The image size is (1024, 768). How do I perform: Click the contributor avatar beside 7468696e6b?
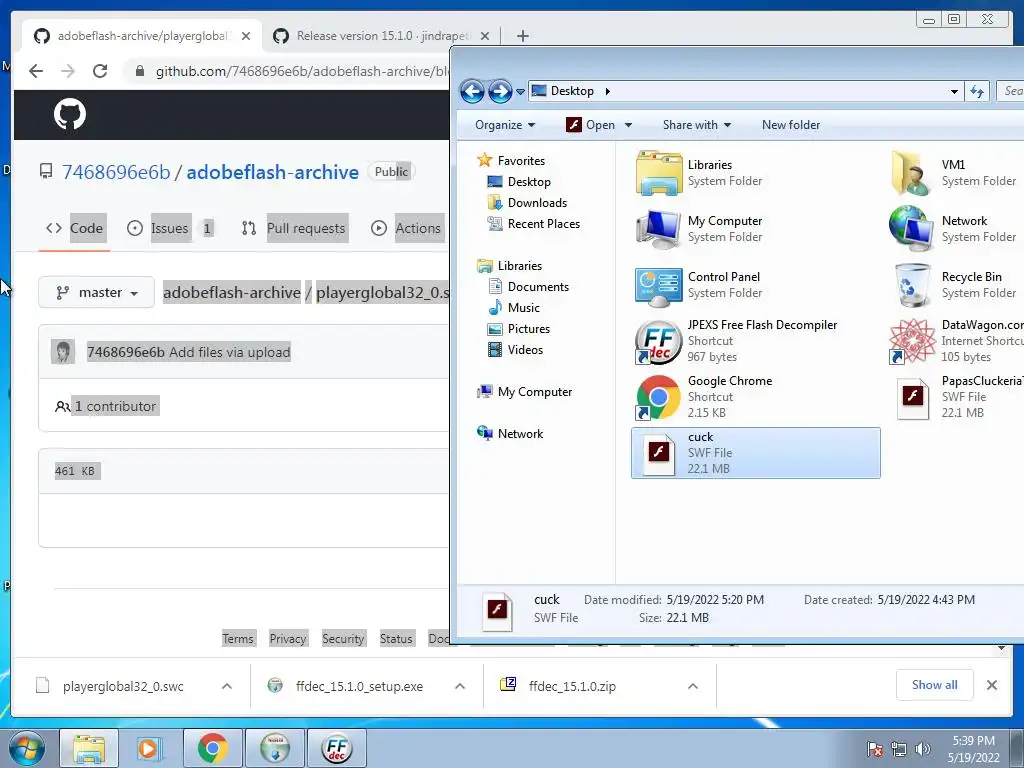(x=63, y=352)
